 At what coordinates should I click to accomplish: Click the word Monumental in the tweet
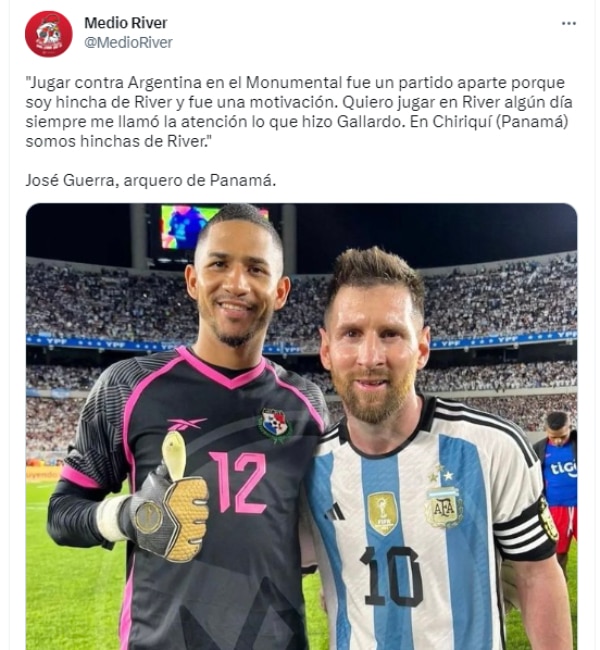pos(293,82)
